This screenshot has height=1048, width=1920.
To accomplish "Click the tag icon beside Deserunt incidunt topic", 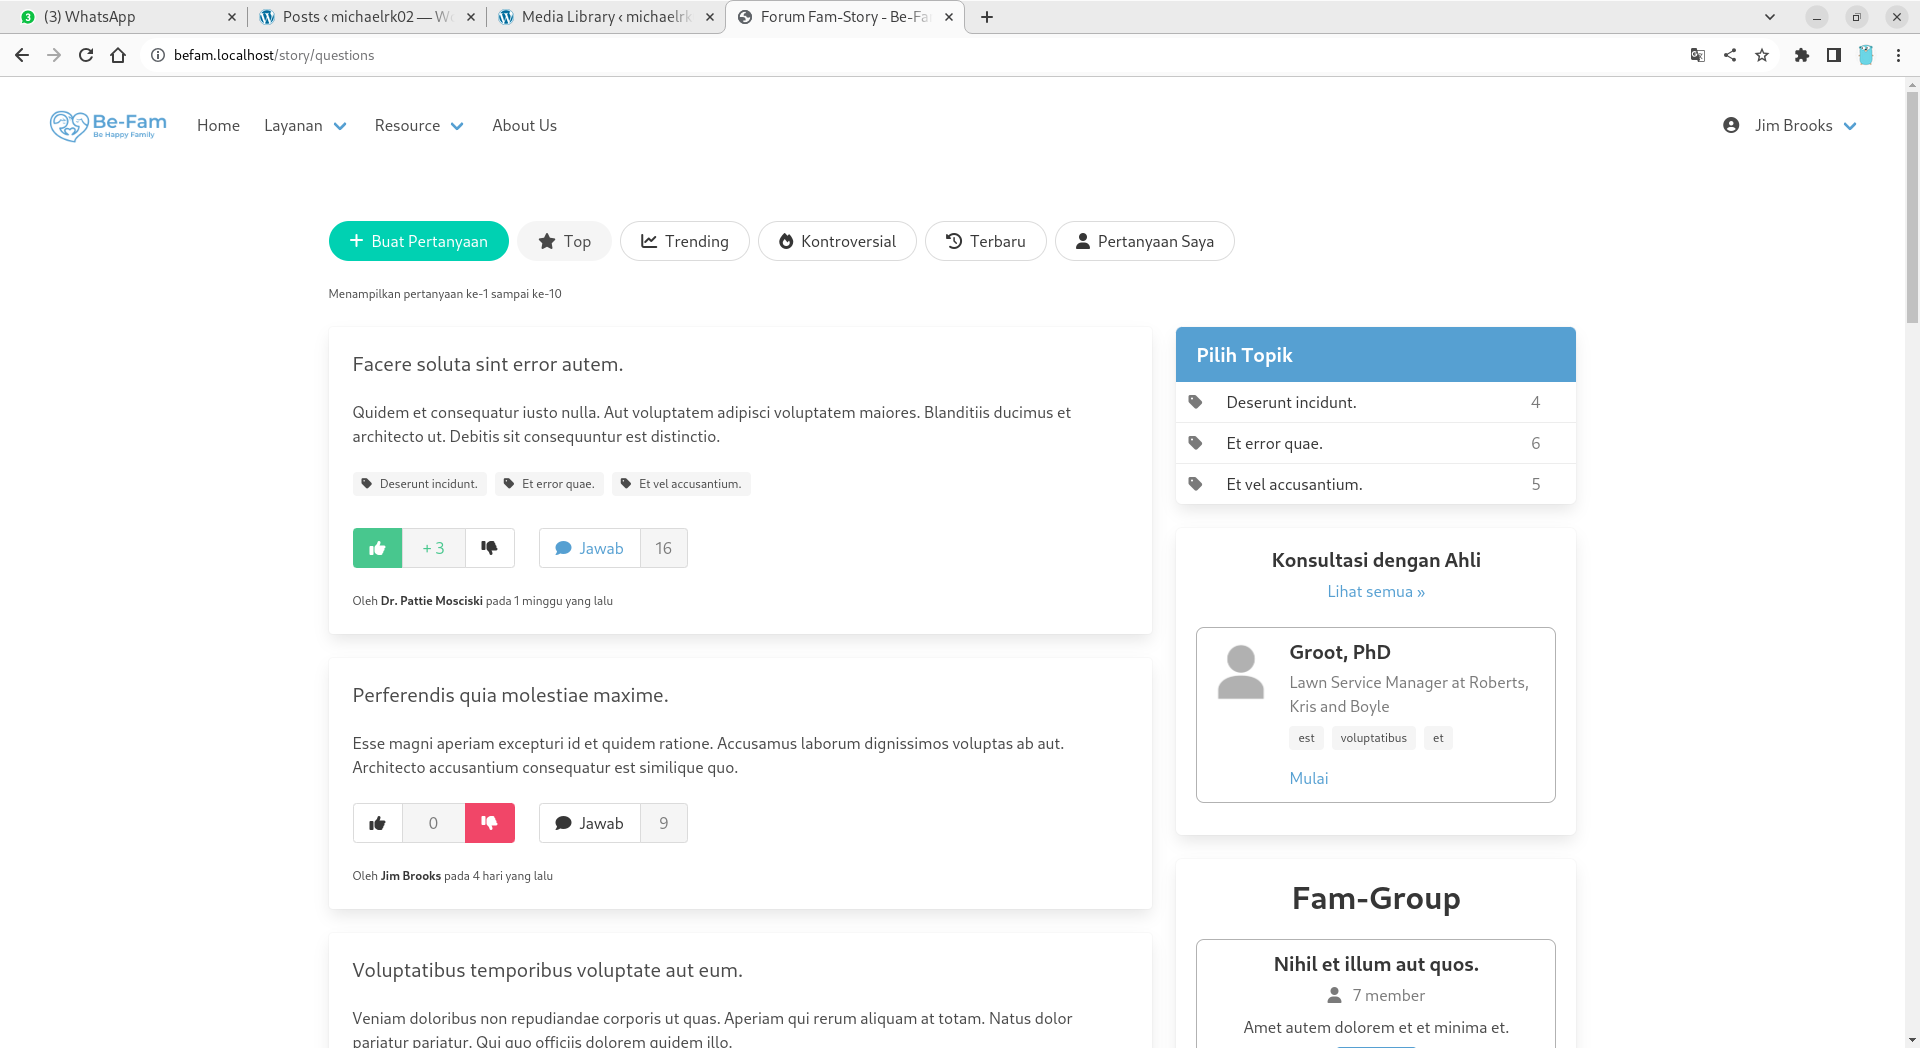I will pyautogui.click(x=1195, y=402).
